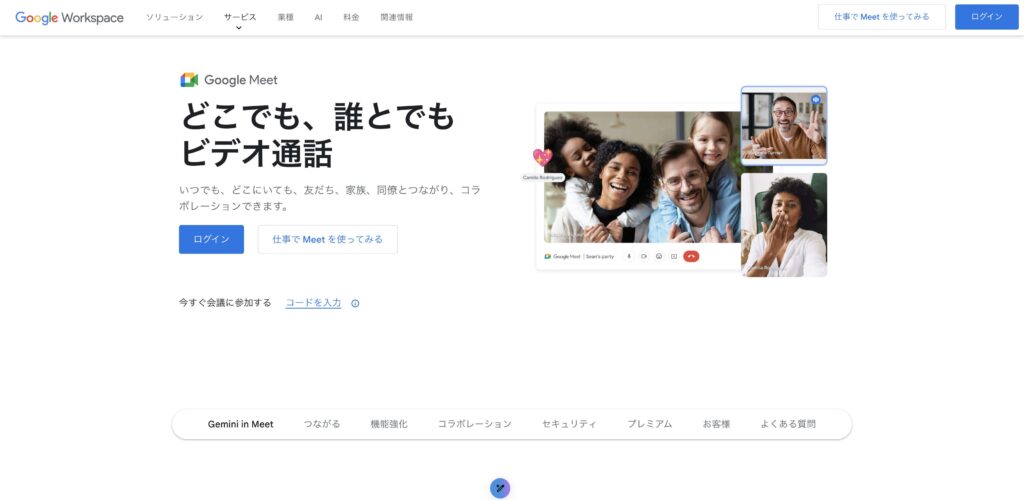The image size is (1024, 500).
Task: Click the Gemini sparkle icon at page bottom
Action: click(x=500, y=488)
